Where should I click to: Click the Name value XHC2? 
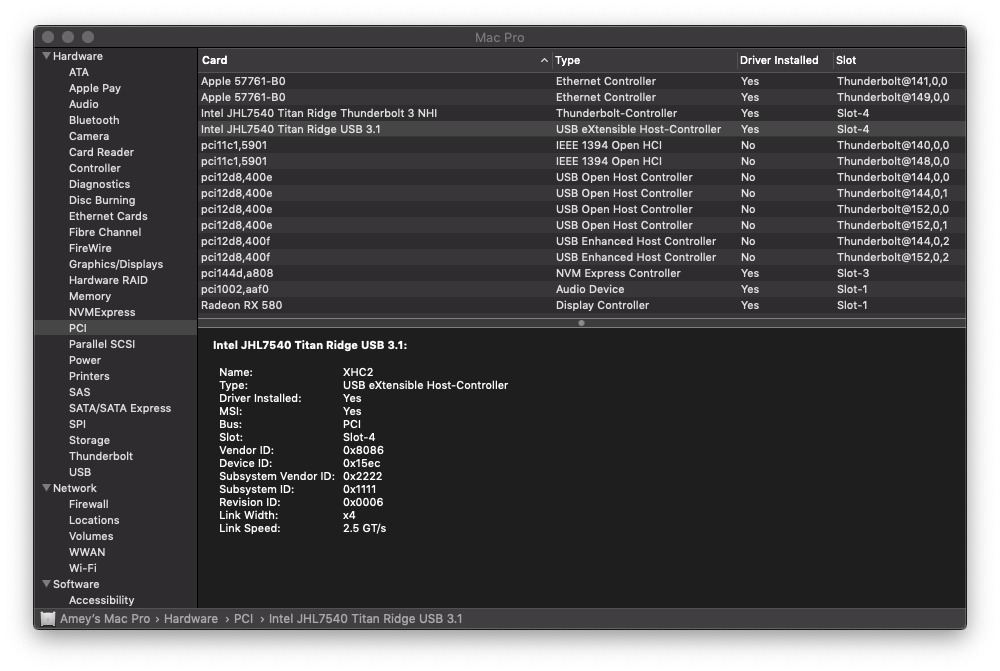[x=358, y=372]
